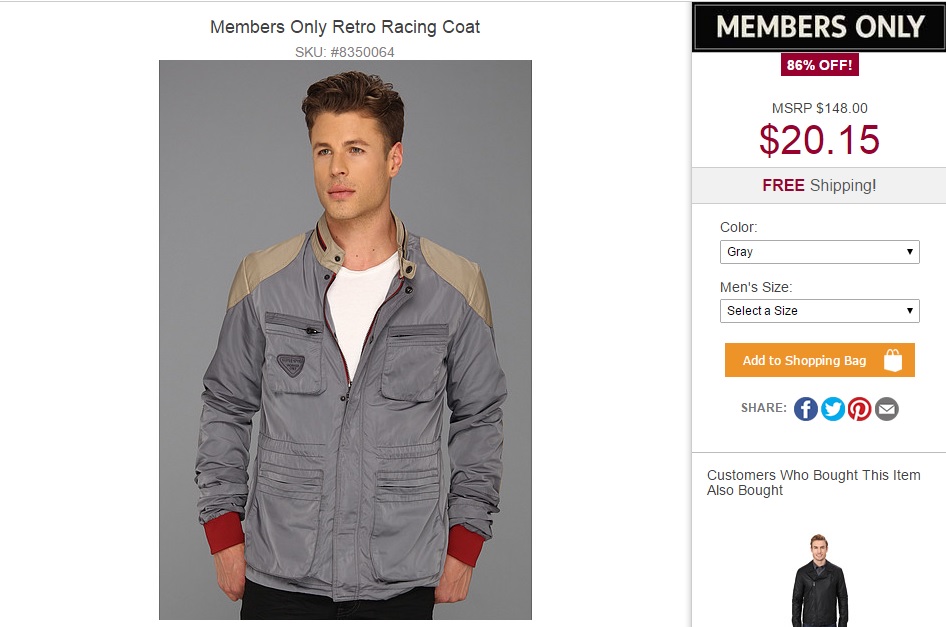The image size is (946, 627).
Task: Click the FREE Shipping banner
Action: click(x=819, y=185)
